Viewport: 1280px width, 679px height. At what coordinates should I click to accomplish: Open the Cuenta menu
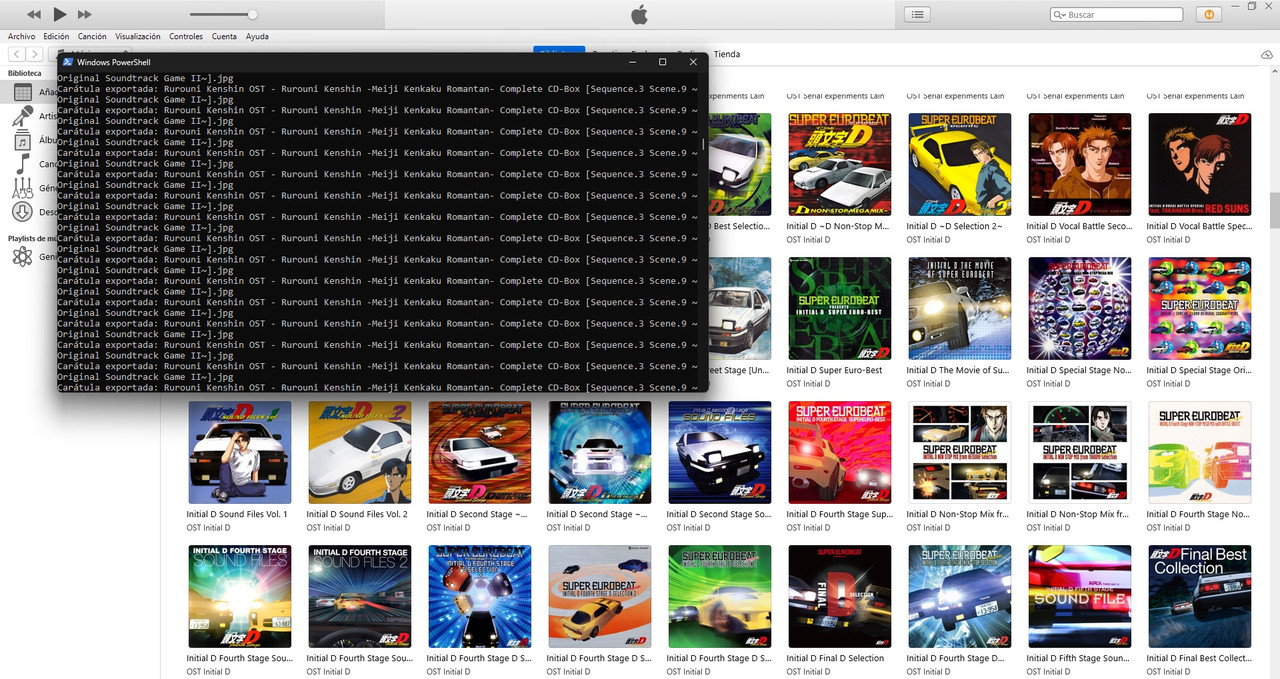[224, 36]
